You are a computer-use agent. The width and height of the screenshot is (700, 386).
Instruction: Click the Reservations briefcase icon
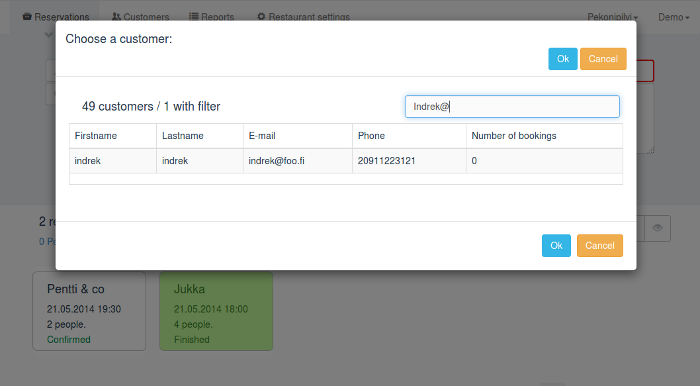[x=27, y=17]
